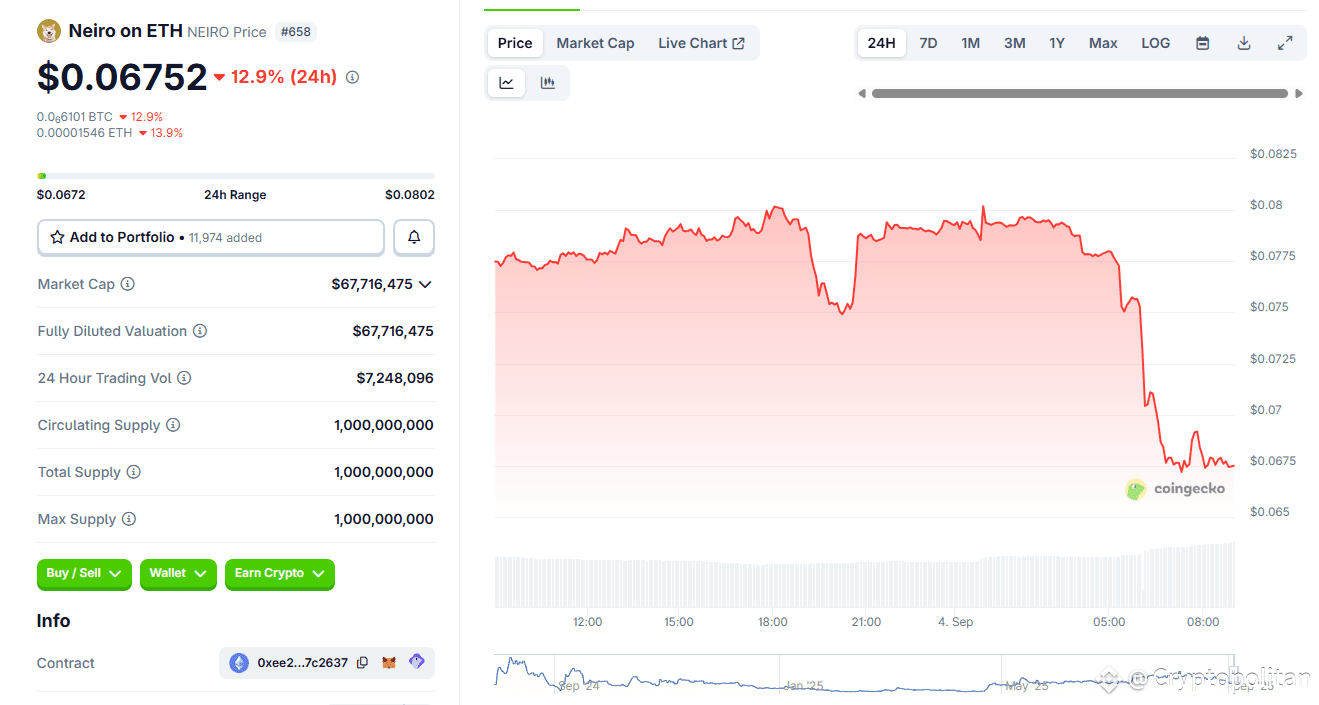Click the 24 Hour Trading Vol info tooltip

[x=185, y=378]
